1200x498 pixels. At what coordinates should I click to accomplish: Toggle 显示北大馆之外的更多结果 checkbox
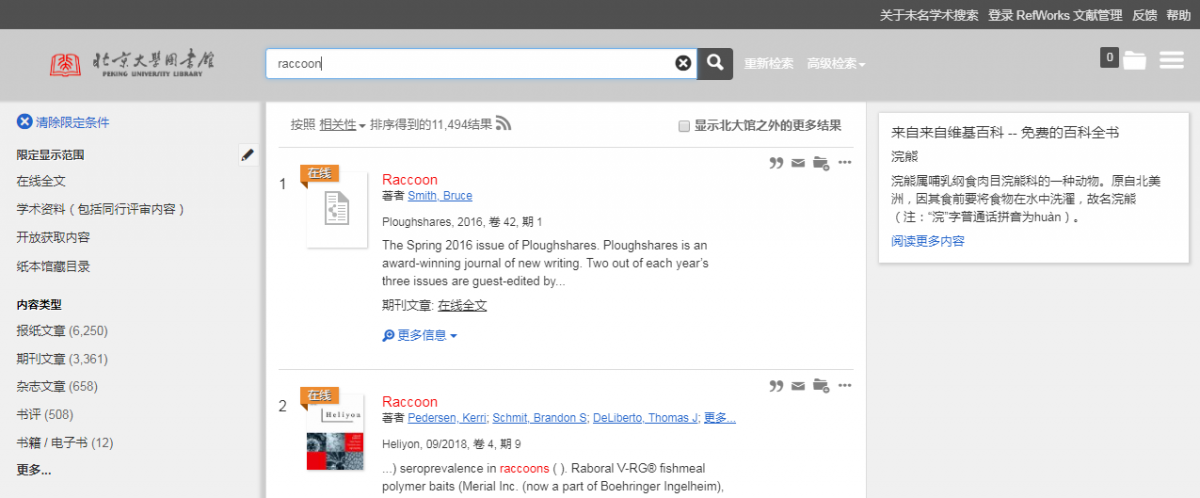[x=684, y=126]
